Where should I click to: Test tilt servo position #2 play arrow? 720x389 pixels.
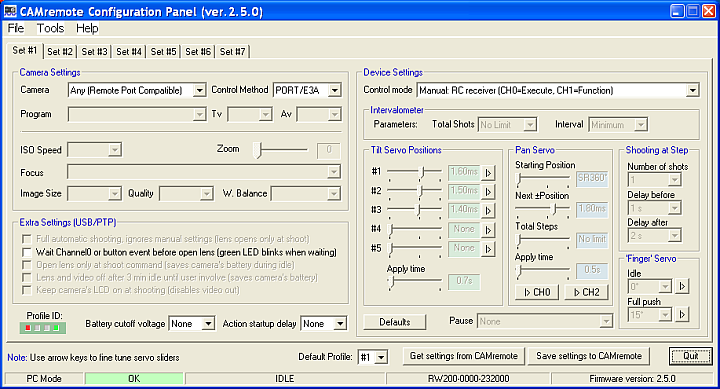tap(489, 192)
